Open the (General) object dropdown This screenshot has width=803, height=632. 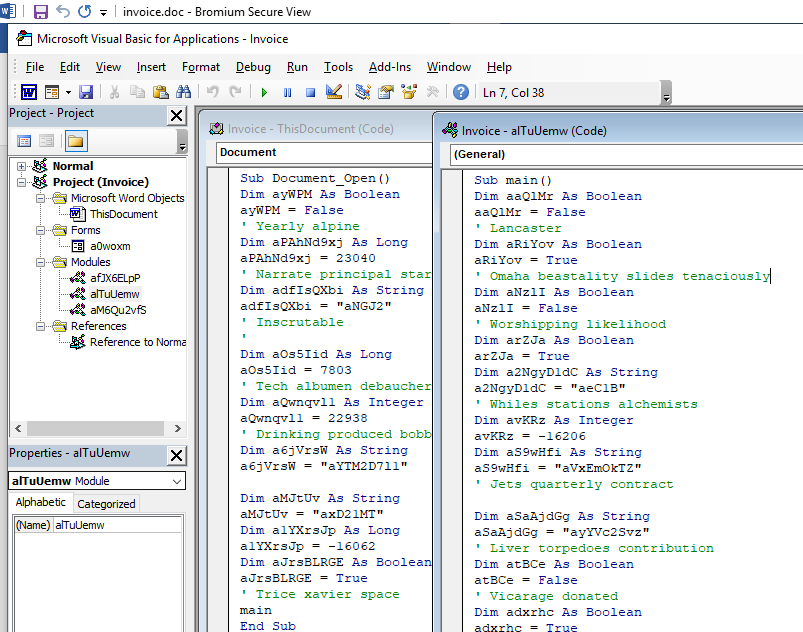[626, 154]
